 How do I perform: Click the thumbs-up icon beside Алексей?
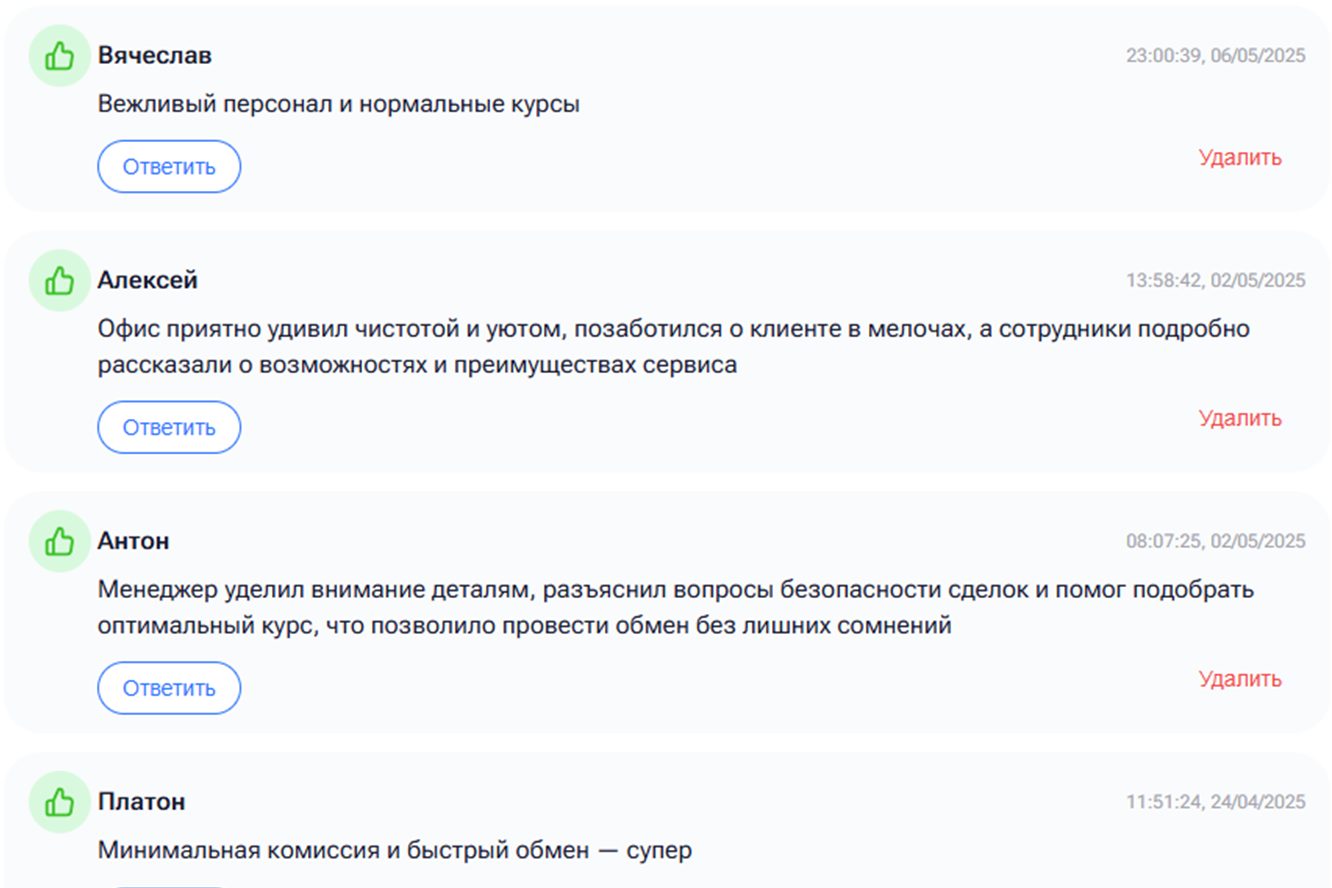click(x=59, y=282)
